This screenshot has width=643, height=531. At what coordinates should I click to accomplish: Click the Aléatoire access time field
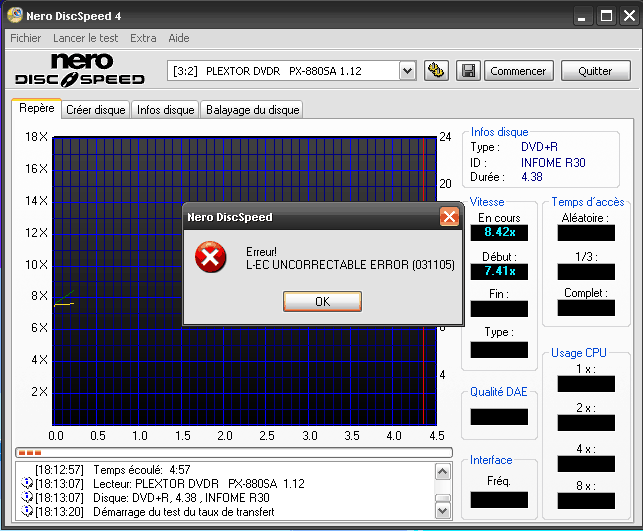point(586,233)
